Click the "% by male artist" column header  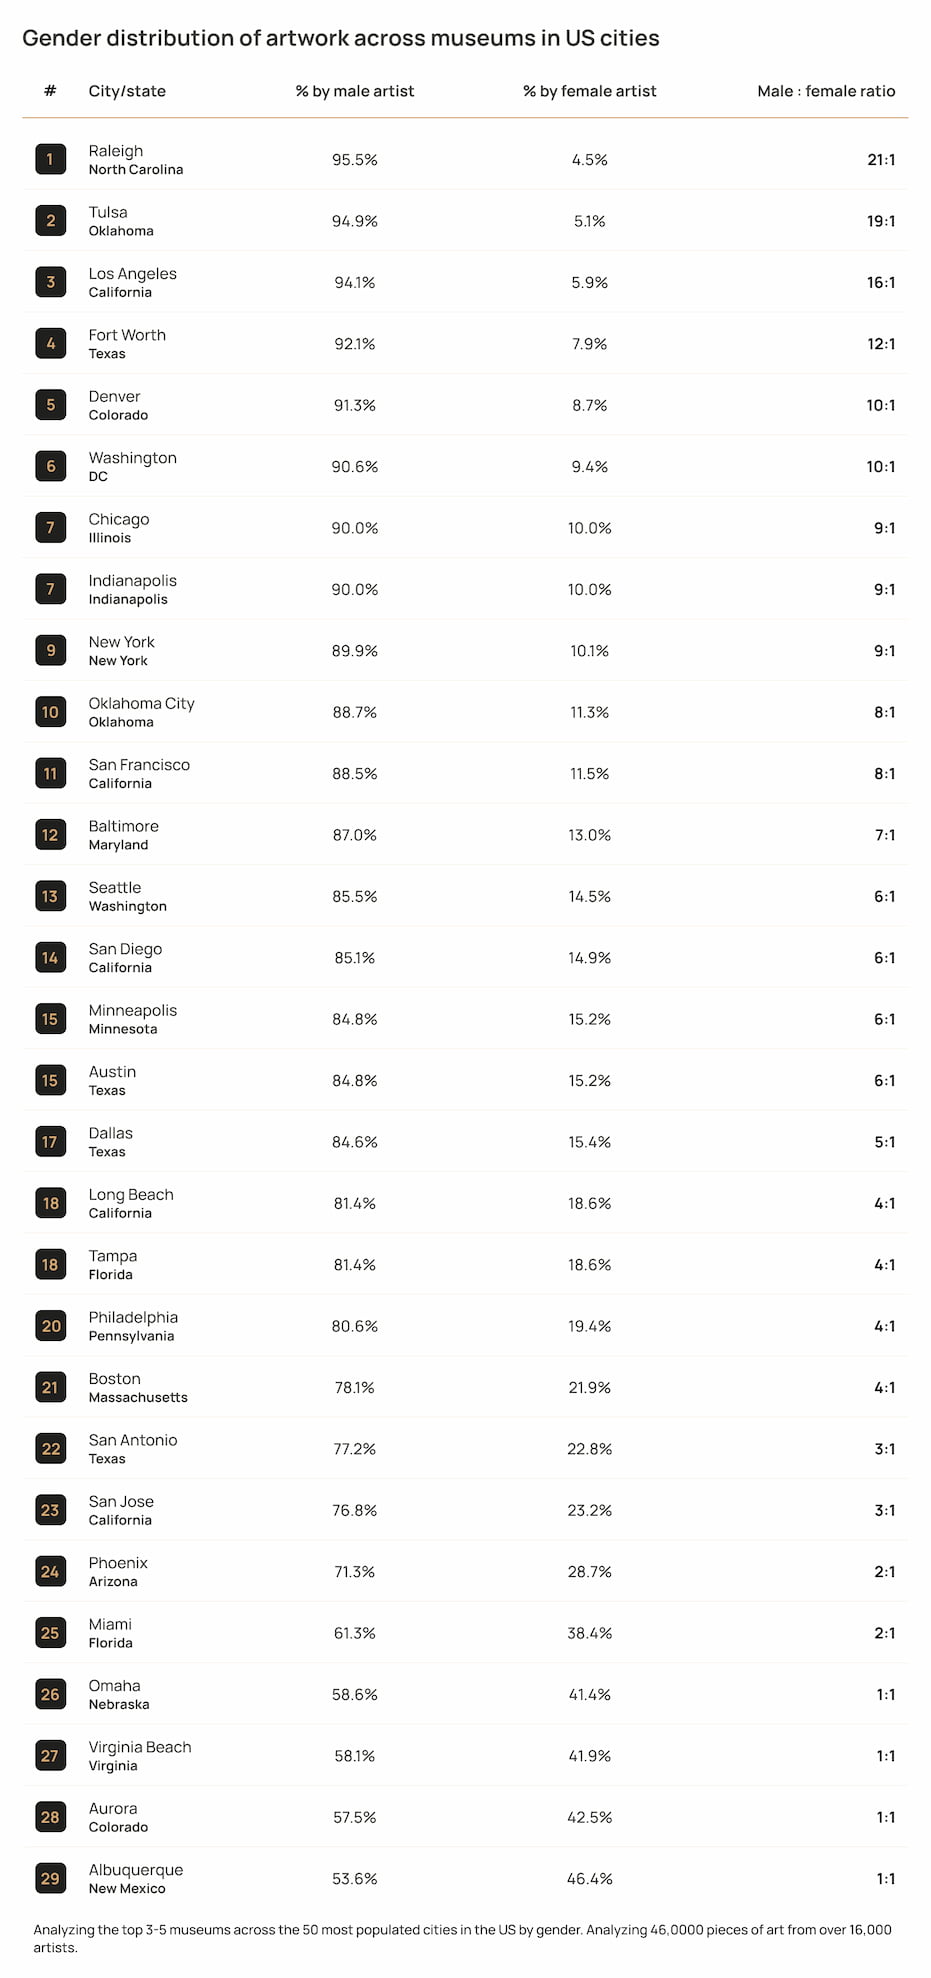tap(354, 91)
